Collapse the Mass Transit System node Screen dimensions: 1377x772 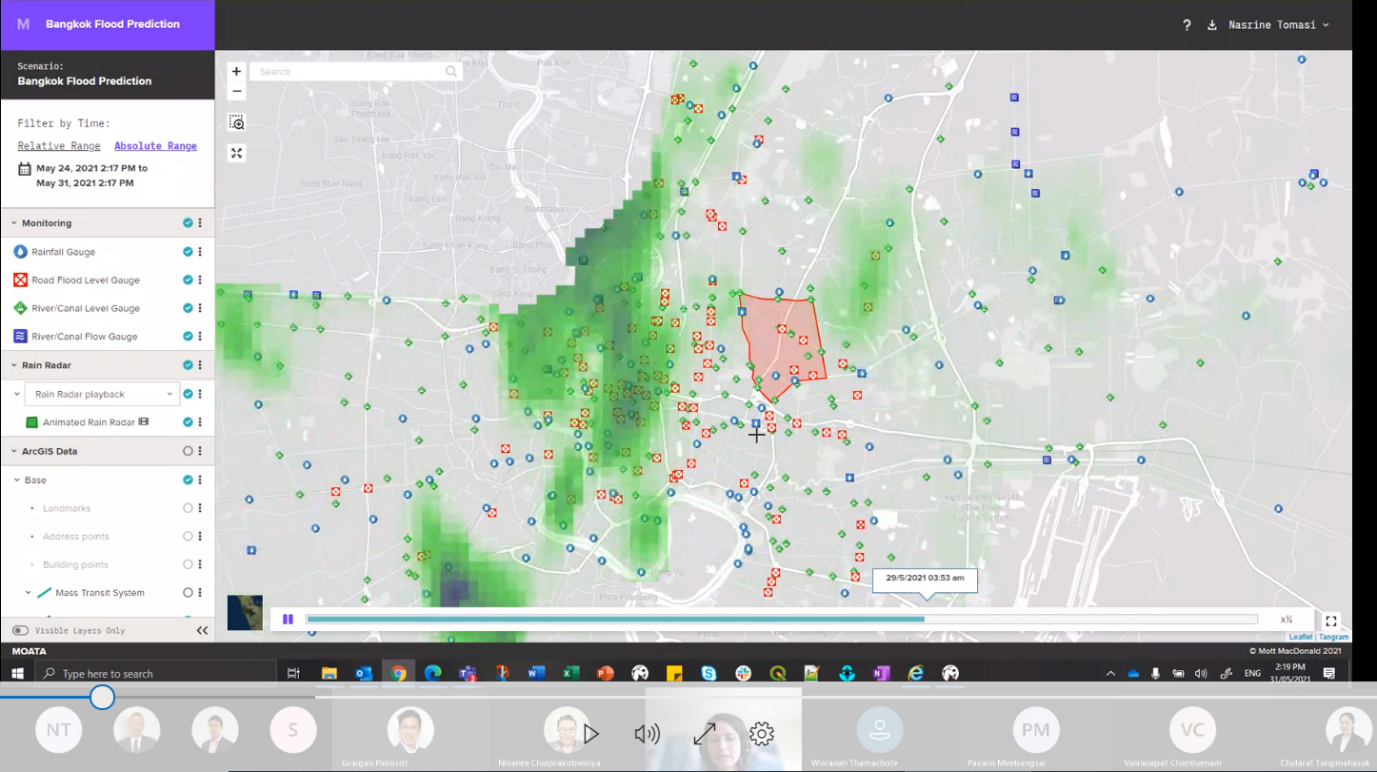[x=28, y=593]
